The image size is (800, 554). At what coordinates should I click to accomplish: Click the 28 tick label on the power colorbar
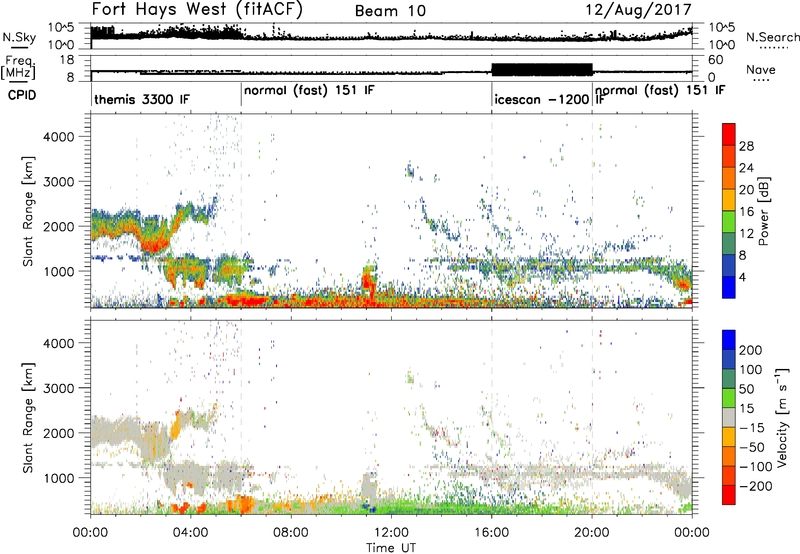coord(746,146)
